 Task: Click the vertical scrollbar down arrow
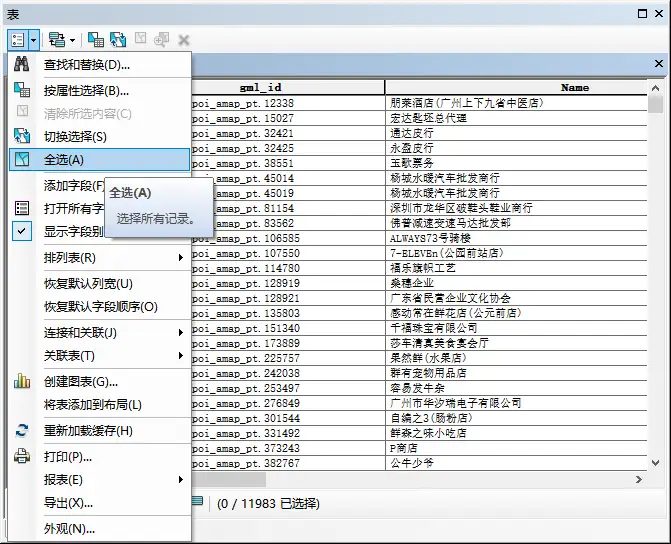point(655,463)
